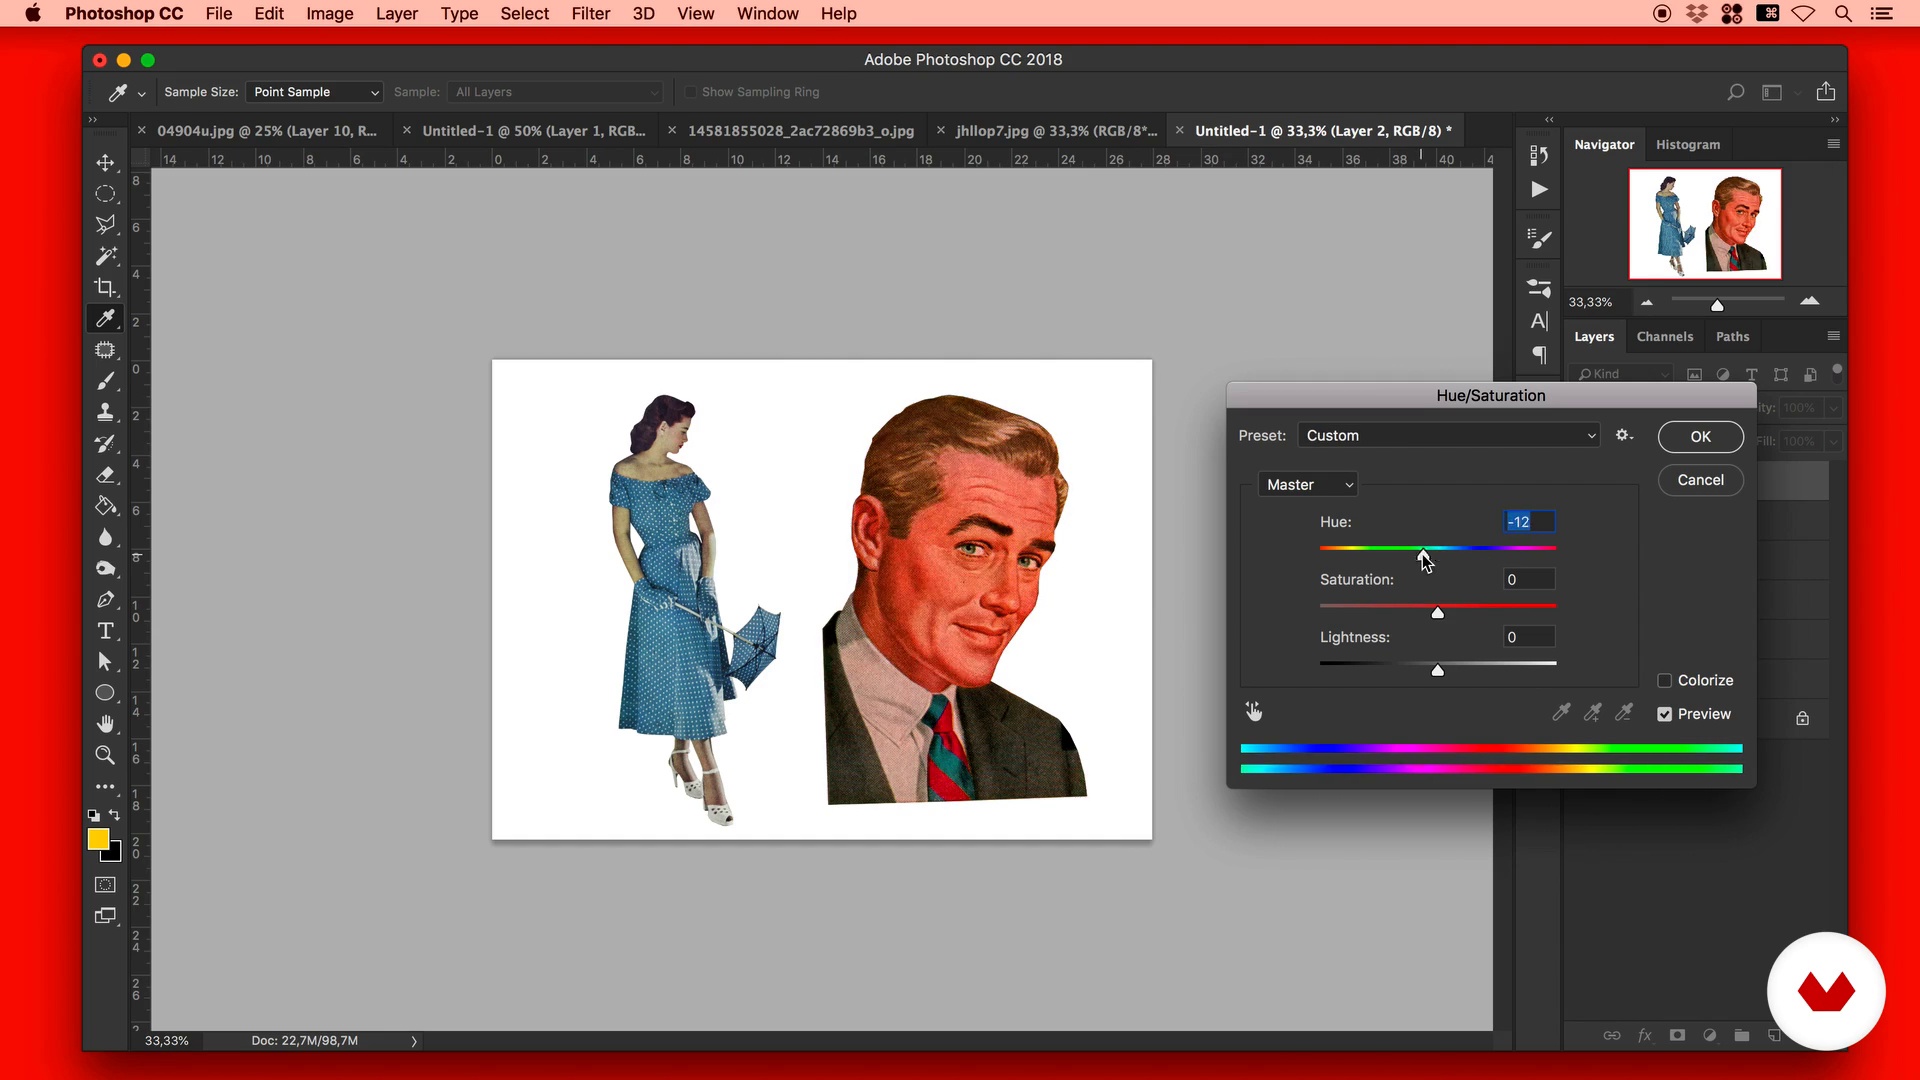
Task: Select the Move tool
Action: (x=105, y=162)
